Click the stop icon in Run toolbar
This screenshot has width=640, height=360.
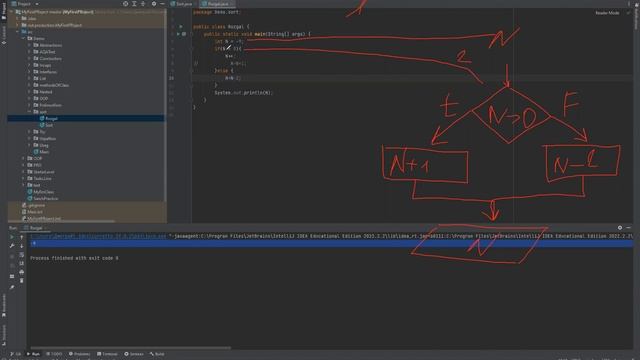click(12, 256)
